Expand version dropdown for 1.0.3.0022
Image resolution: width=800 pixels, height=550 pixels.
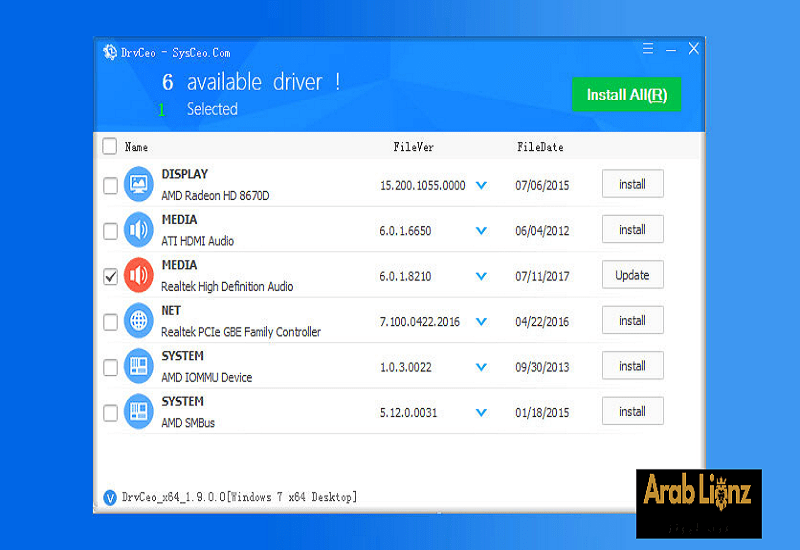point(481,367)
